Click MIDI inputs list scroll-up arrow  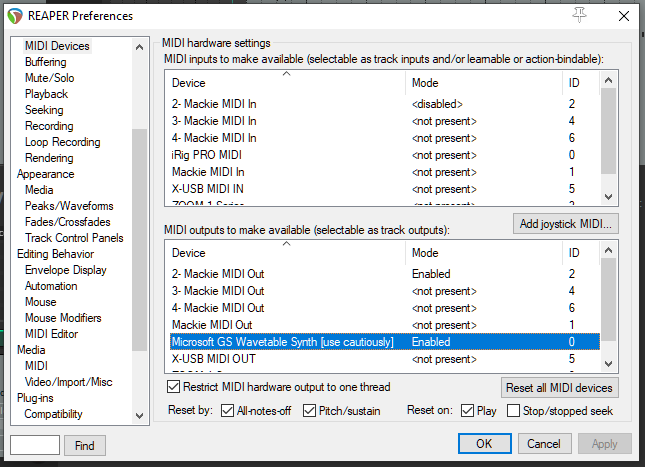click(608, 80)
